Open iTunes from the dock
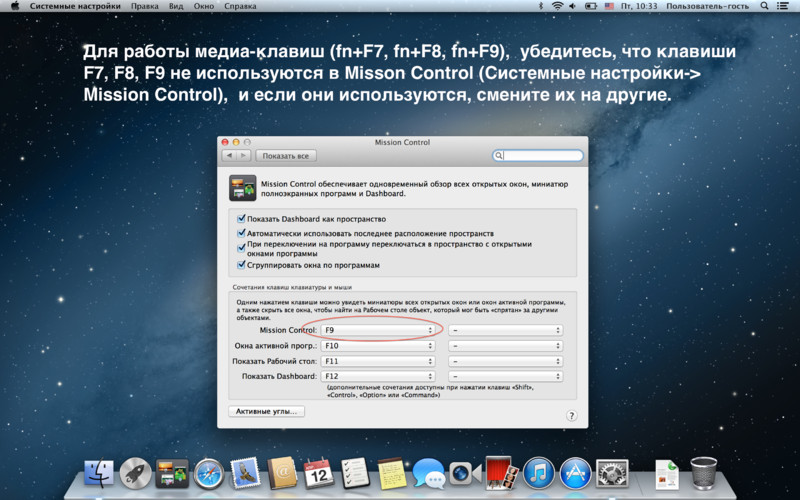 (538, 473)
